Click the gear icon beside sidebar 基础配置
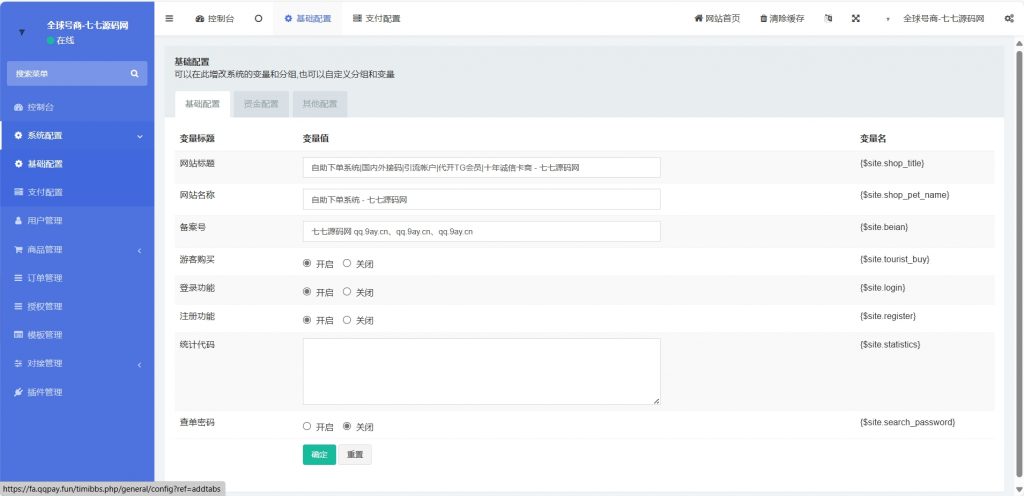 click(18, 164)
